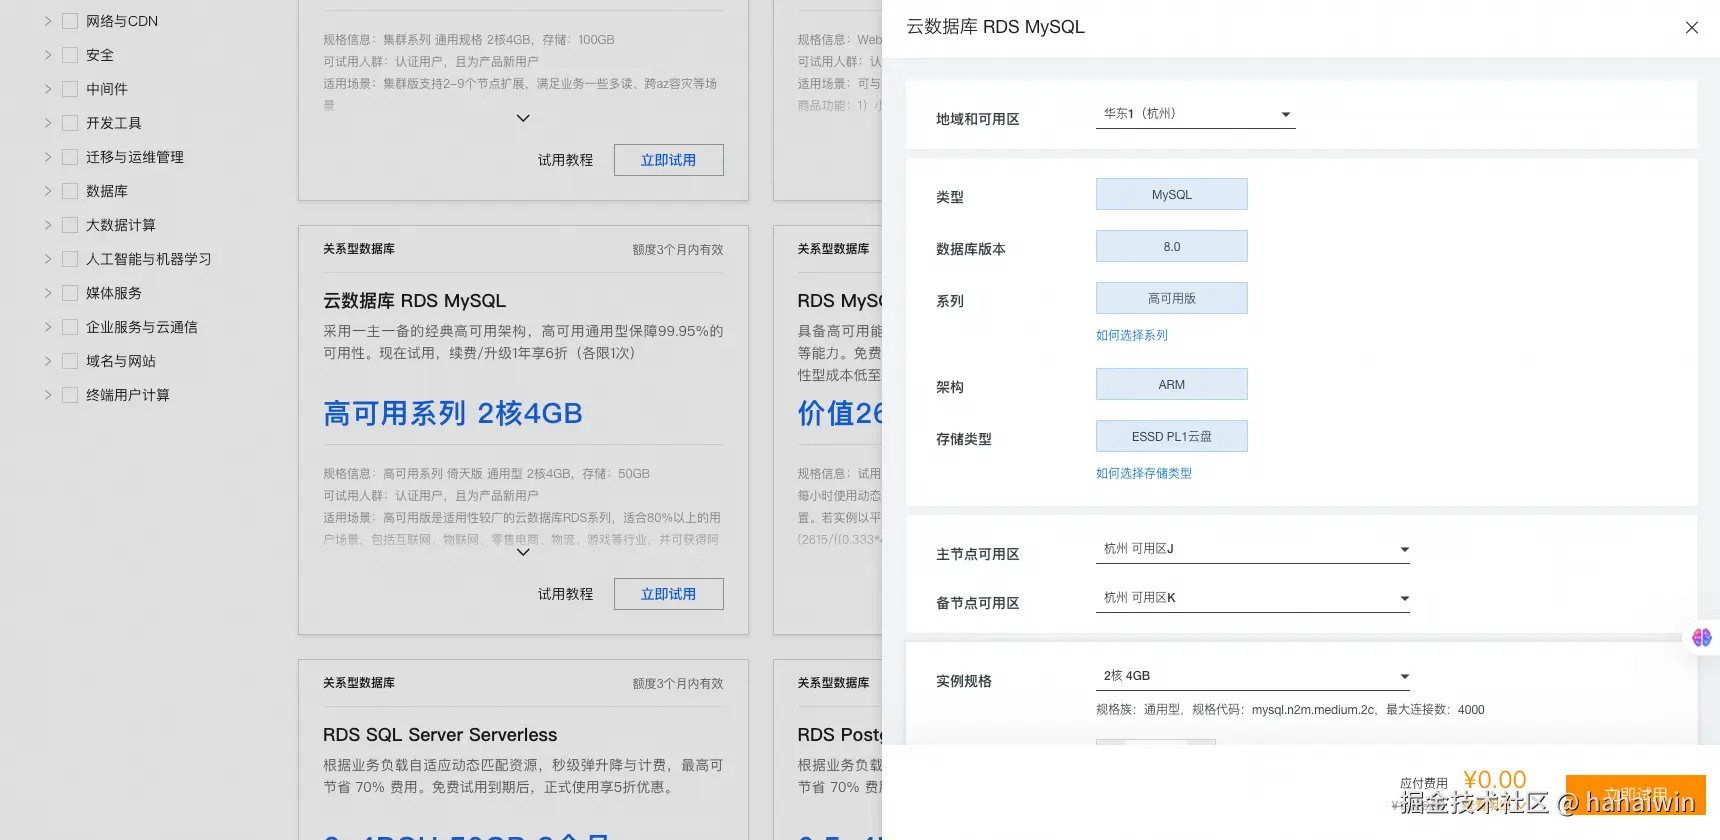The image size is (1720, 840).
Task: Expand the 媒体服务 category arrow
Action: click(x=47, y=293)
